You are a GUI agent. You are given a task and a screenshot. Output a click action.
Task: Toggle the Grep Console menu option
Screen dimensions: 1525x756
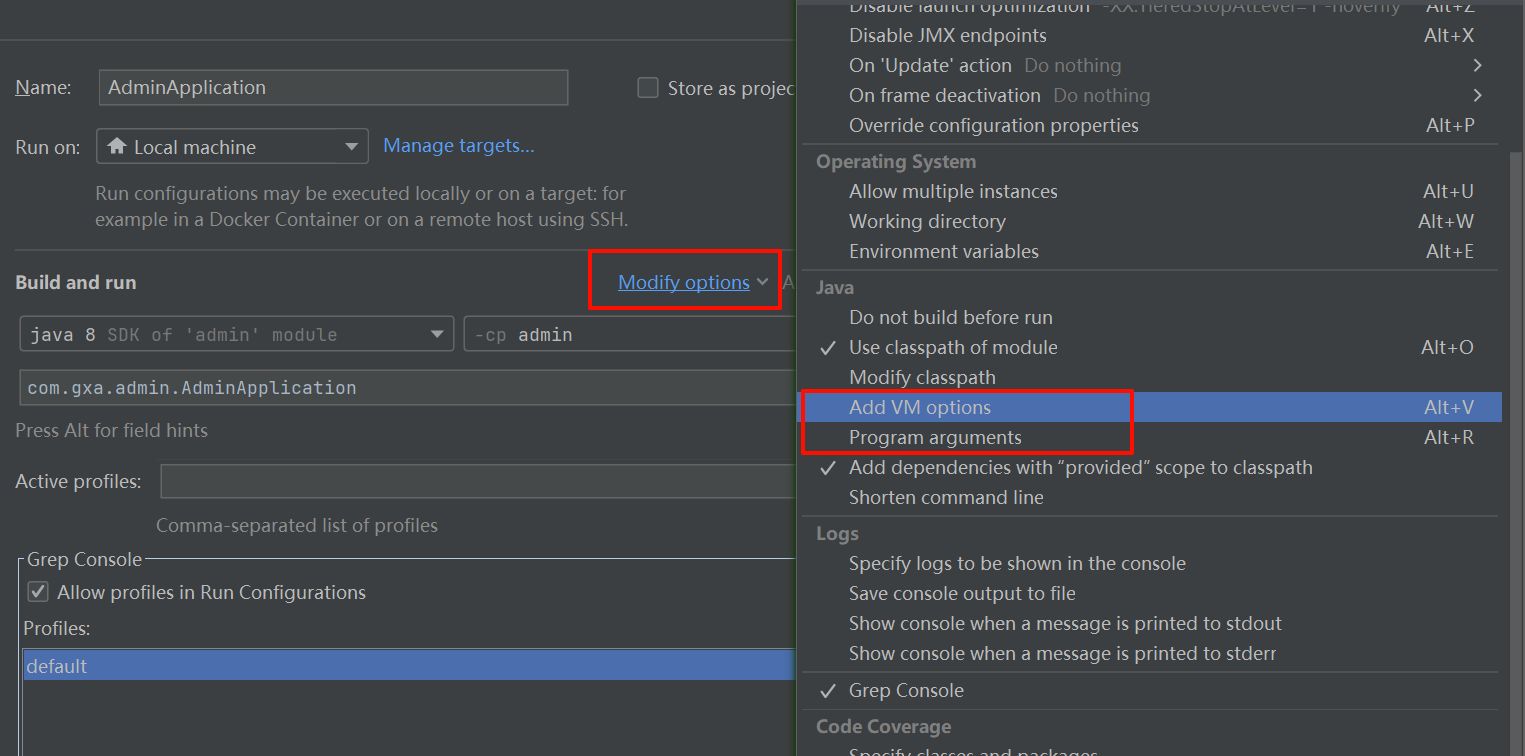pos(906,691)
